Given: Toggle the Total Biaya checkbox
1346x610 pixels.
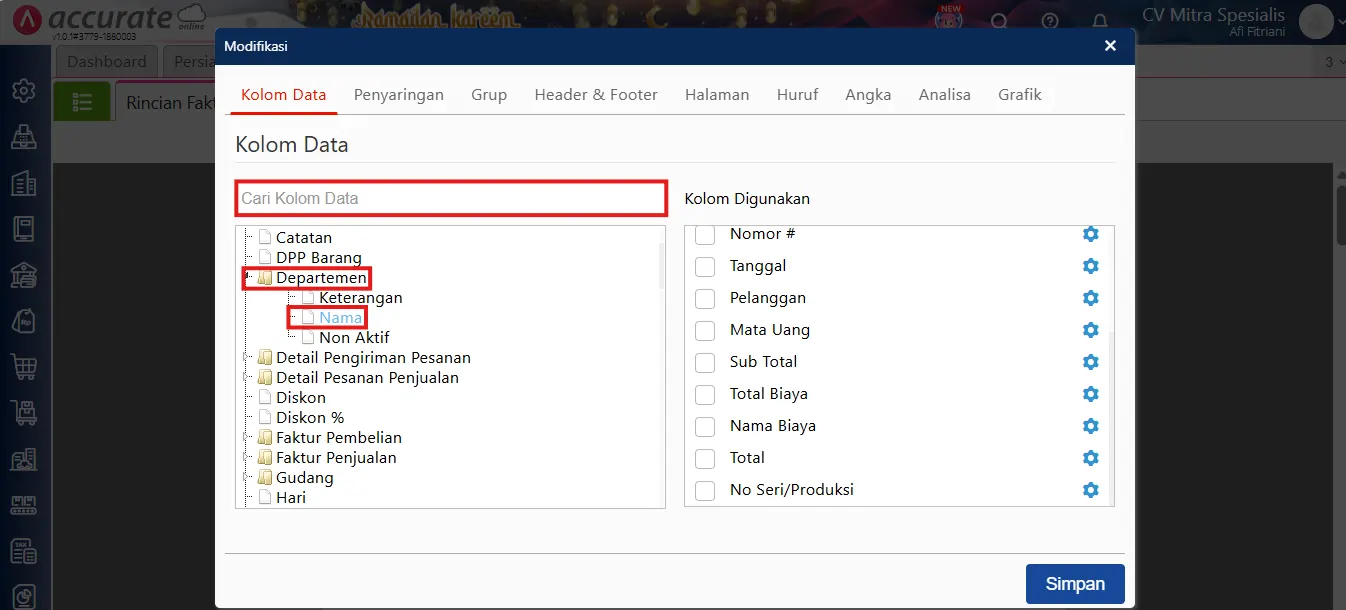Looking at the screenshot, I should [705, 394].
